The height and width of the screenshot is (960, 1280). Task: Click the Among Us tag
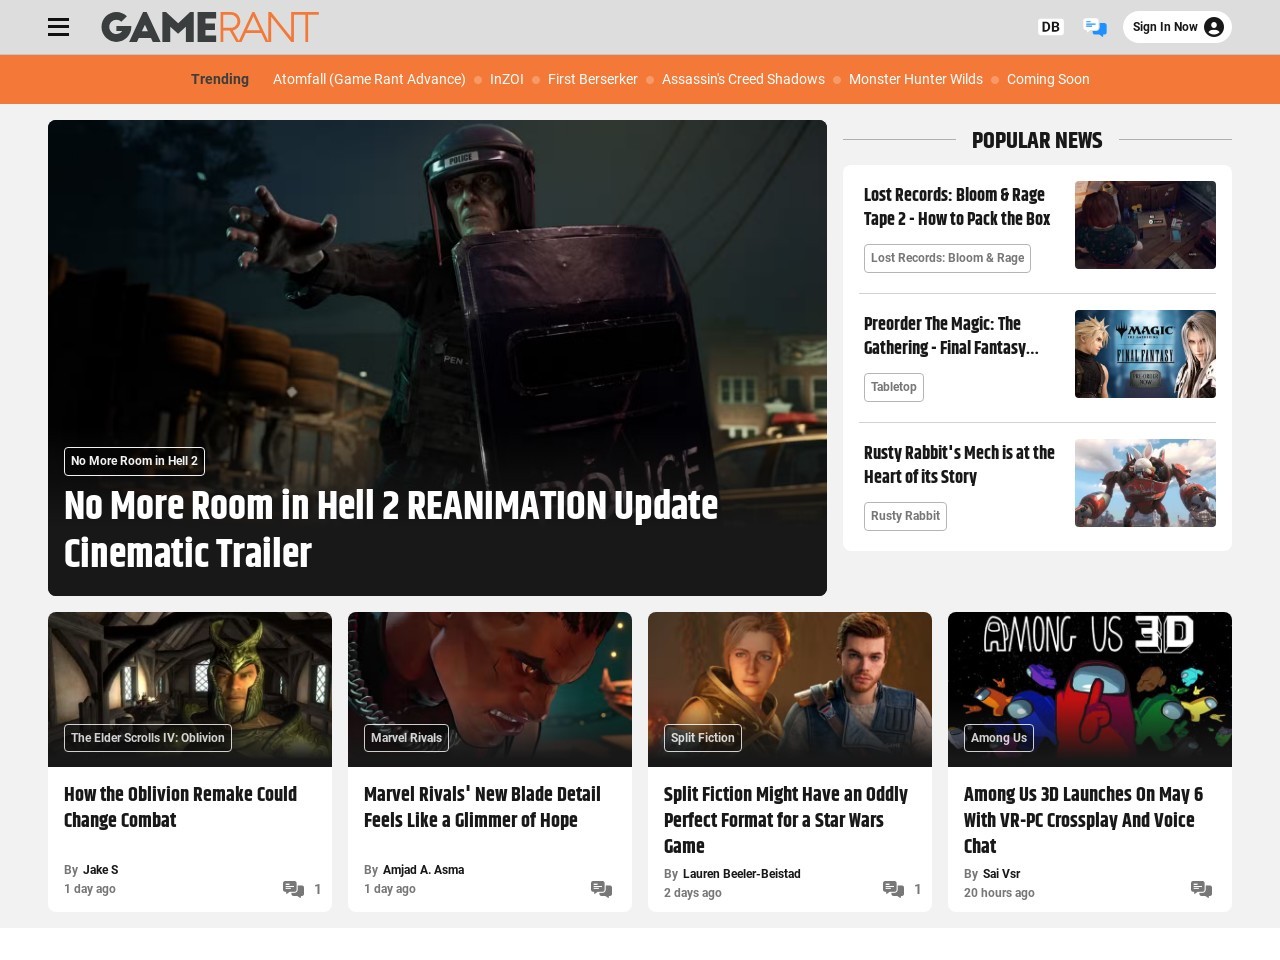click(999, 738)
